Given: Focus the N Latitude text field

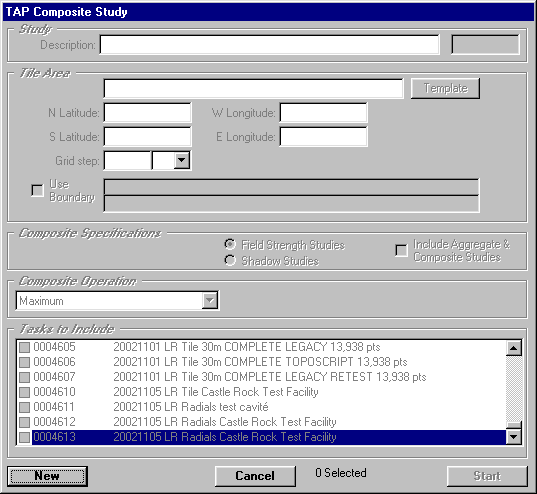Looking at the screenshot, I should pyautogui.click(x=148, y=113).
